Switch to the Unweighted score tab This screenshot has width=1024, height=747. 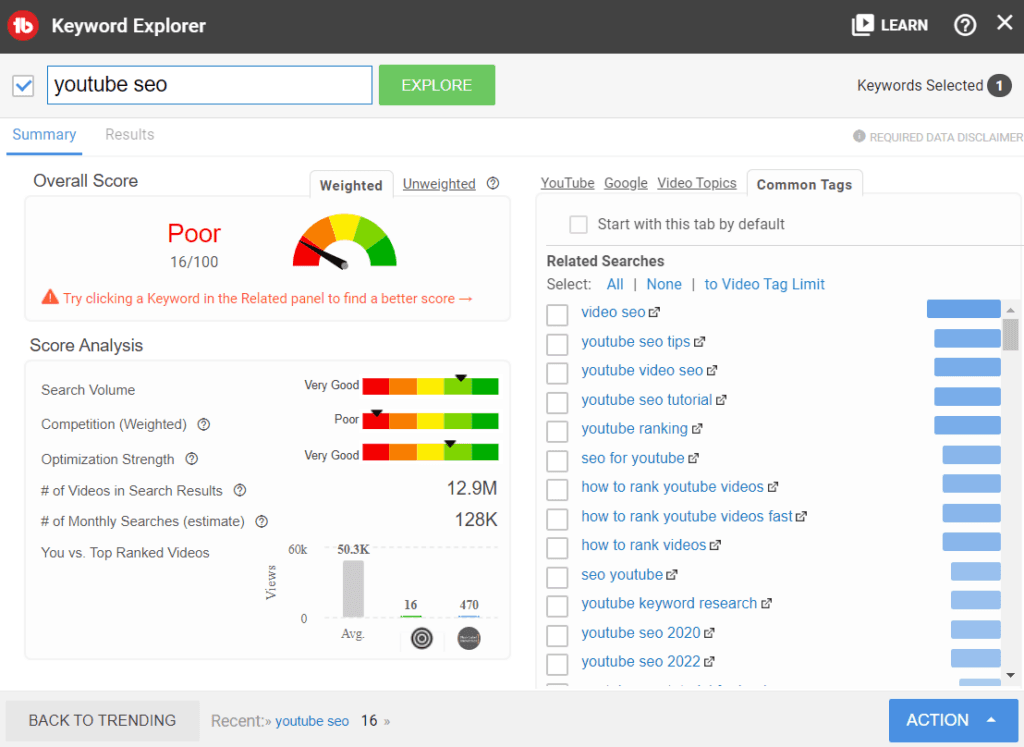click(x=439, y=183)
